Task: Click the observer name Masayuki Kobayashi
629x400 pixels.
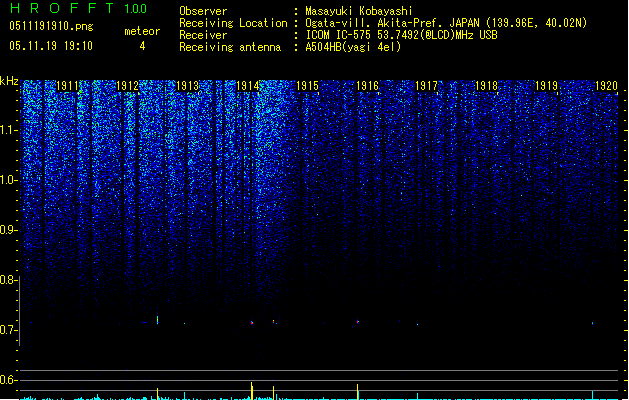Action: coord(359,11)
